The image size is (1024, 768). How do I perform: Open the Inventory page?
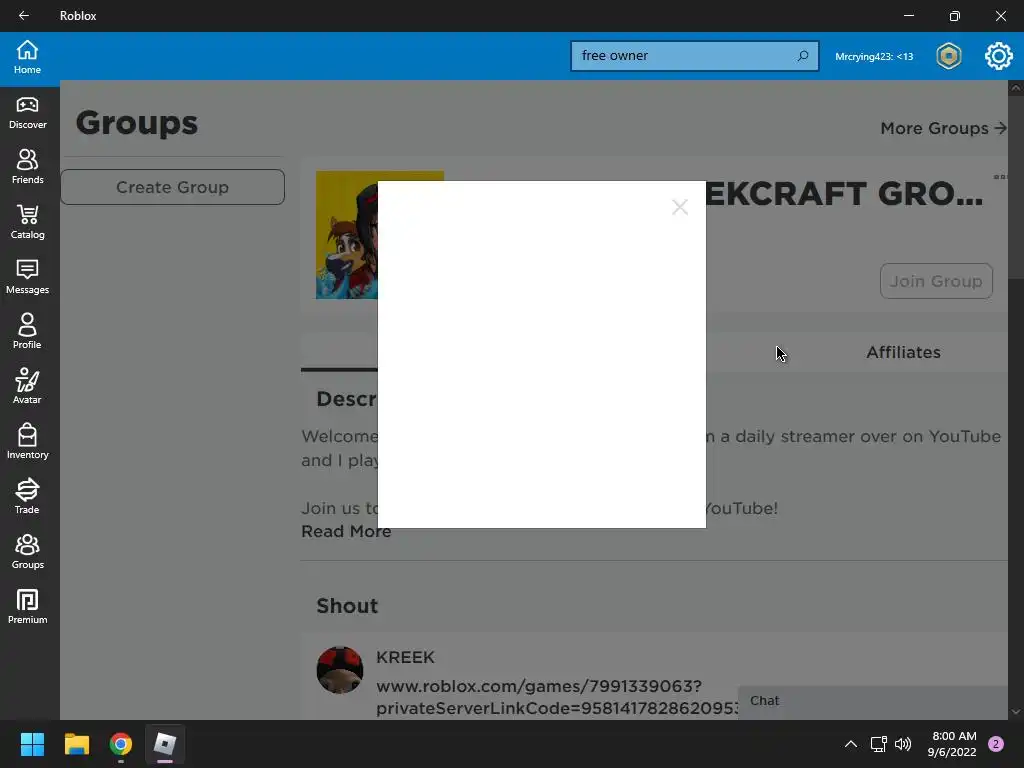coord(27,442)
